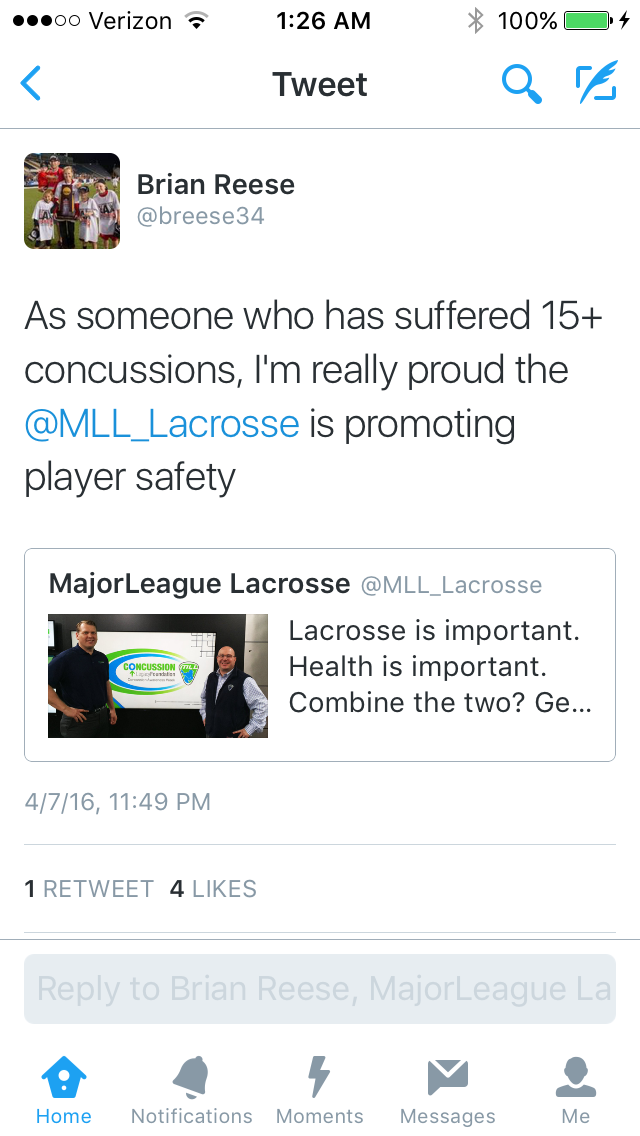Tap the Bluetooth icon in status bar
This screenshot has height=1136, width=640.
tap(475, 20)
